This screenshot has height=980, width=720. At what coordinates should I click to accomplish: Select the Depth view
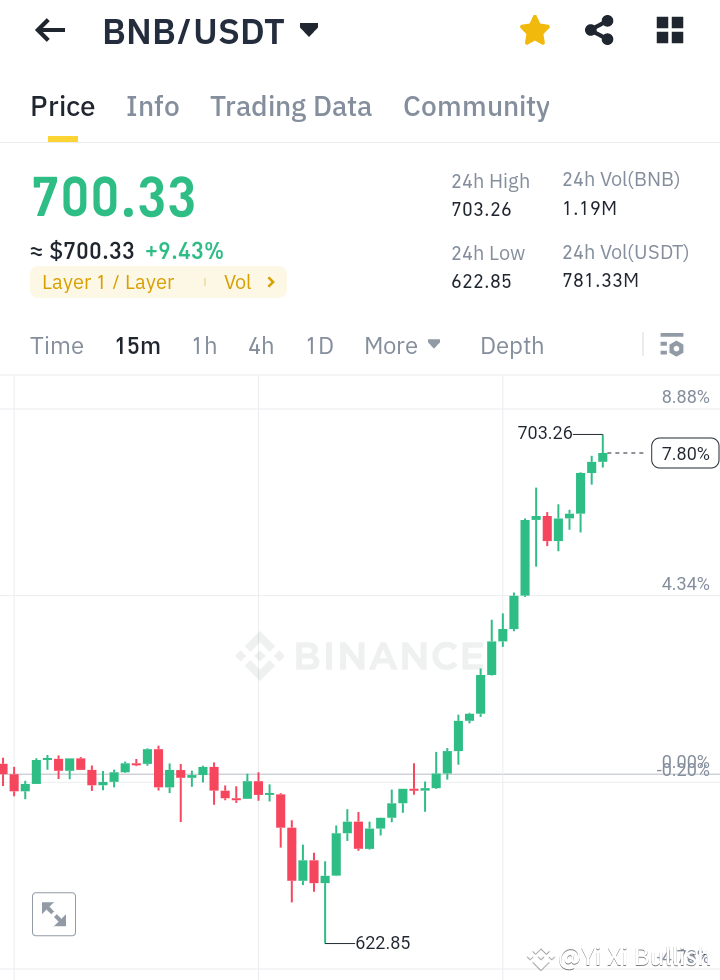pos(511,345)
